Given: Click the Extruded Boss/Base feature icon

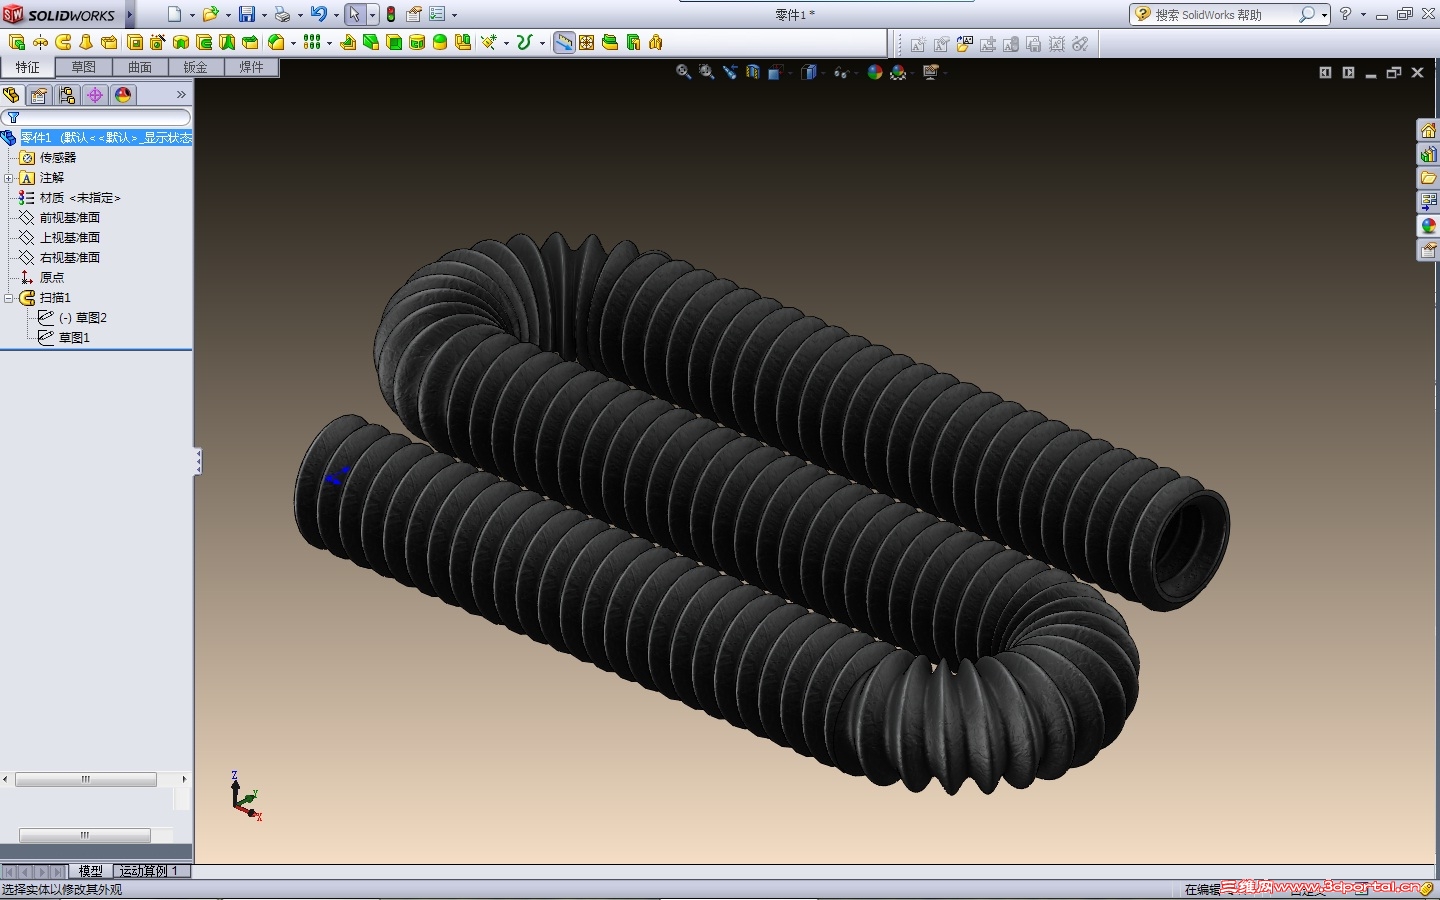Looking at the screenshot, I should point(17,42).
